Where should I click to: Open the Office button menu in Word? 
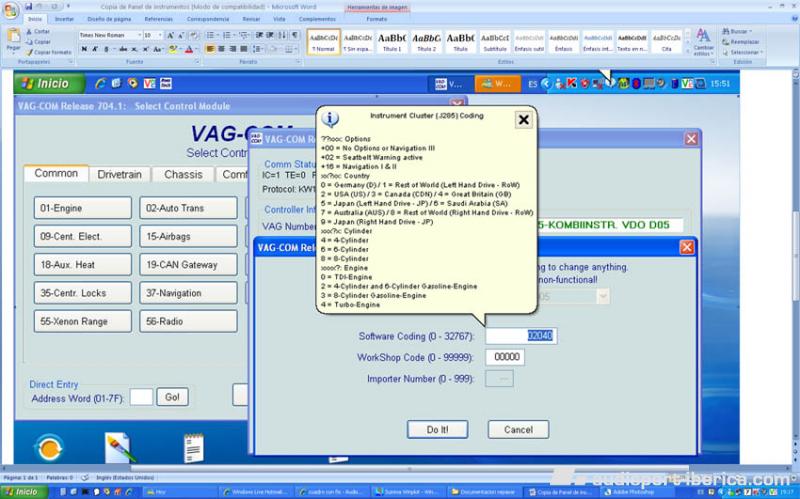point(10,9)
